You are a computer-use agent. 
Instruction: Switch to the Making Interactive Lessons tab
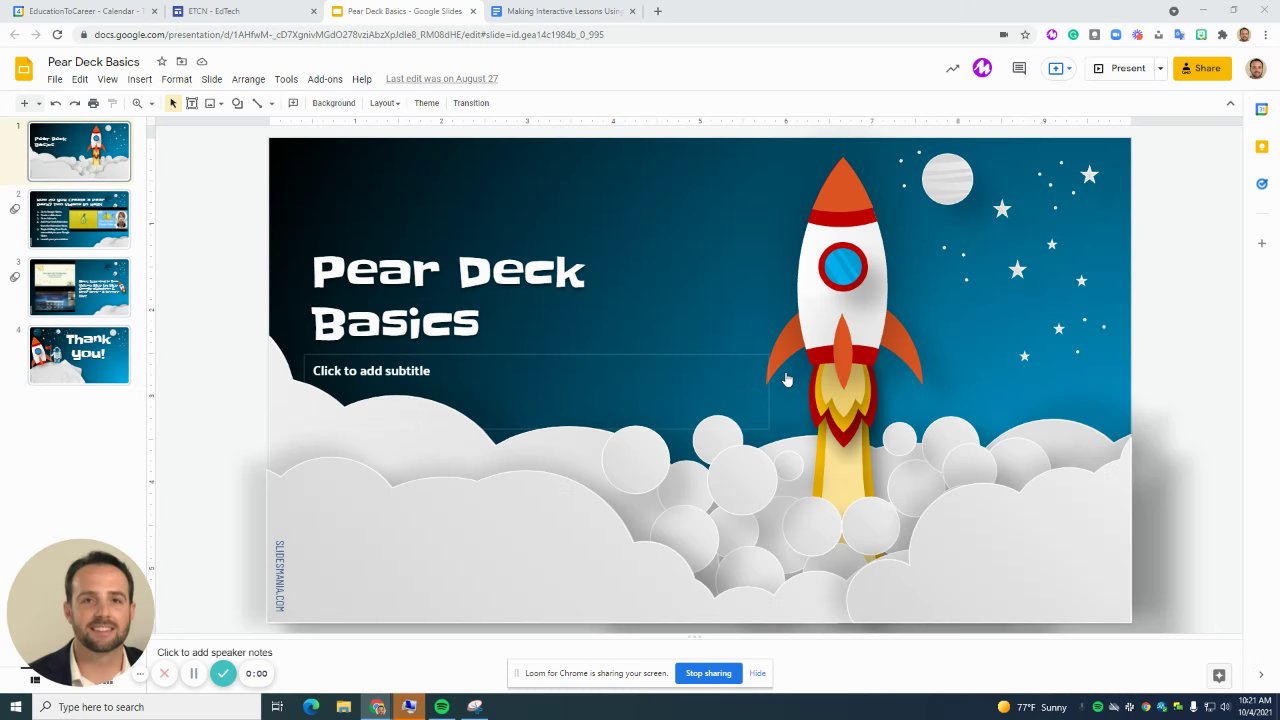click(563, 11)
